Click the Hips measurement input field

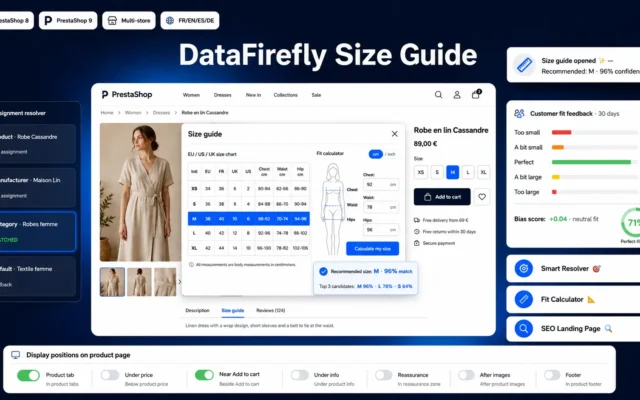[381, 229]
